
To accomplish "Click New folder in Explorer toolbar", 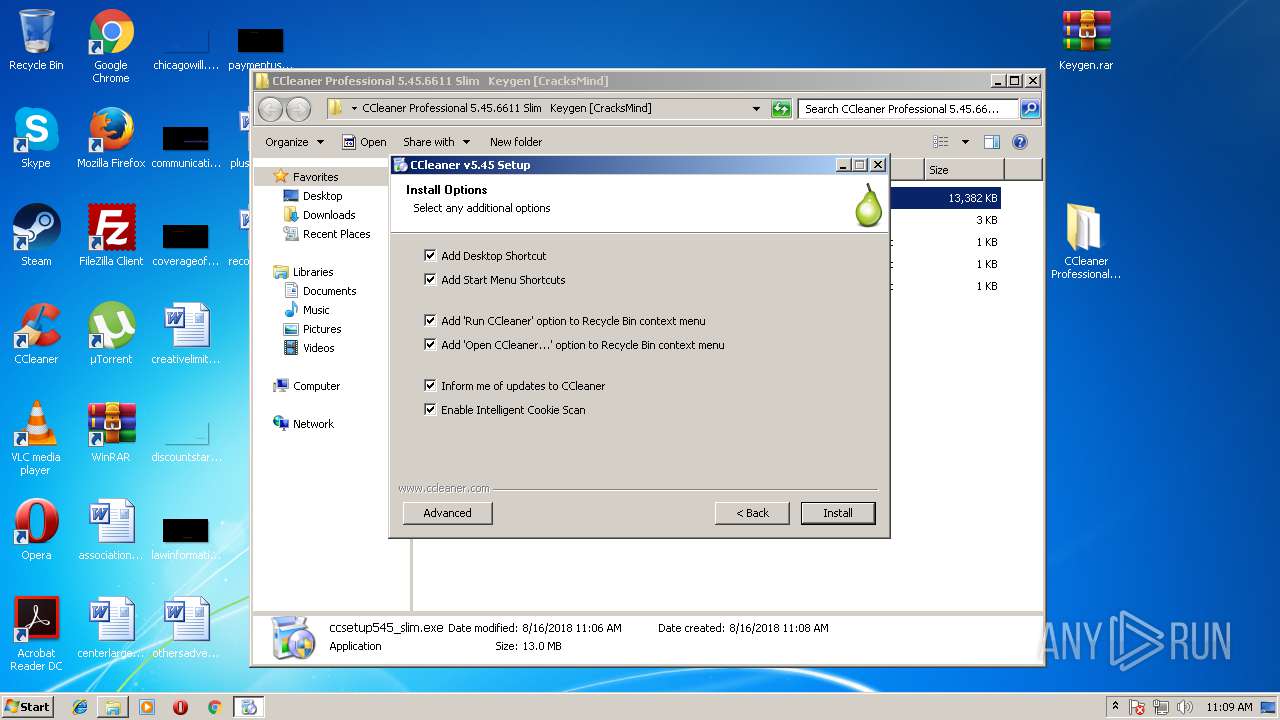I will coord(516,142).
